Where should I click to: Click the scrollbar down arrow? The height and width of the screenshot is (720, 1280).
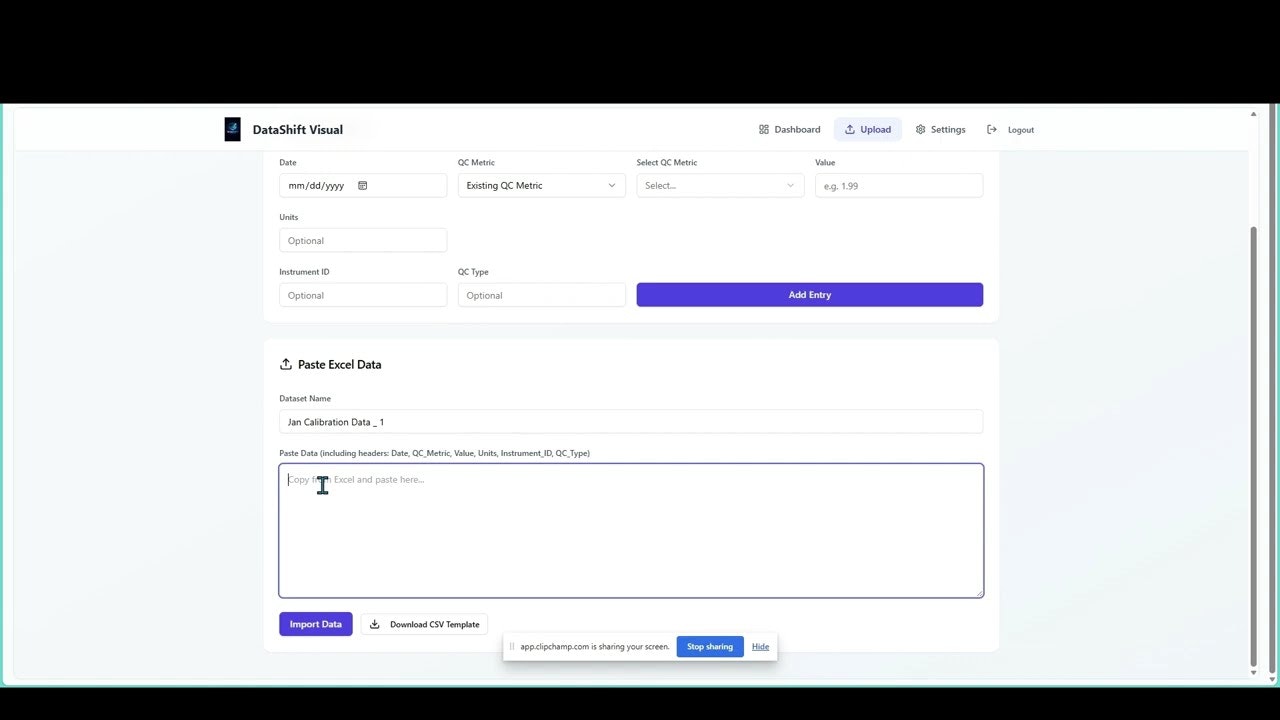coord(1254,673)
